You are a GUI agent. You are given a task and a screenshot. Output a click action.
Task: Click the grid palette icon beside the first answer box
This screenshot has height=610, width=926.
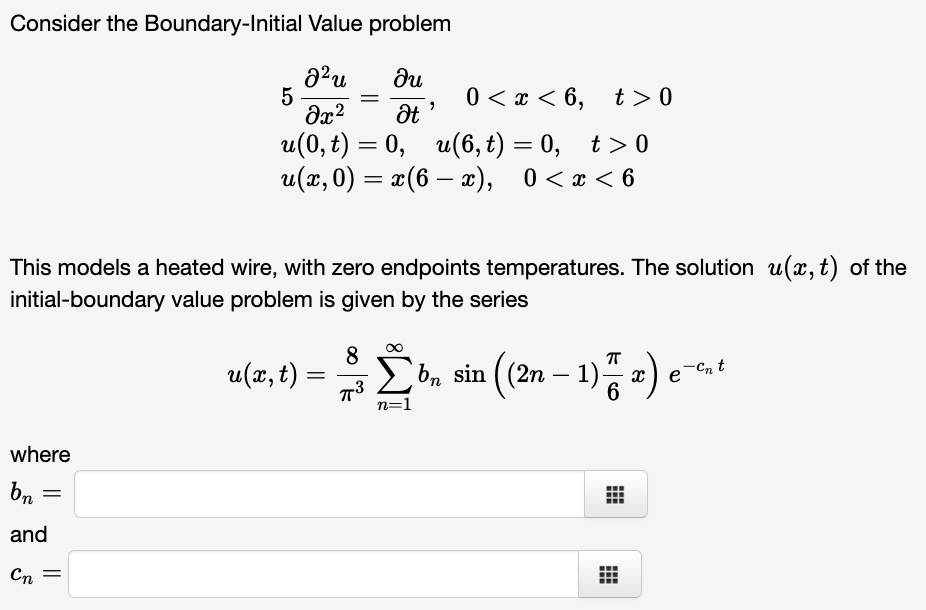(x=614, y=492)
